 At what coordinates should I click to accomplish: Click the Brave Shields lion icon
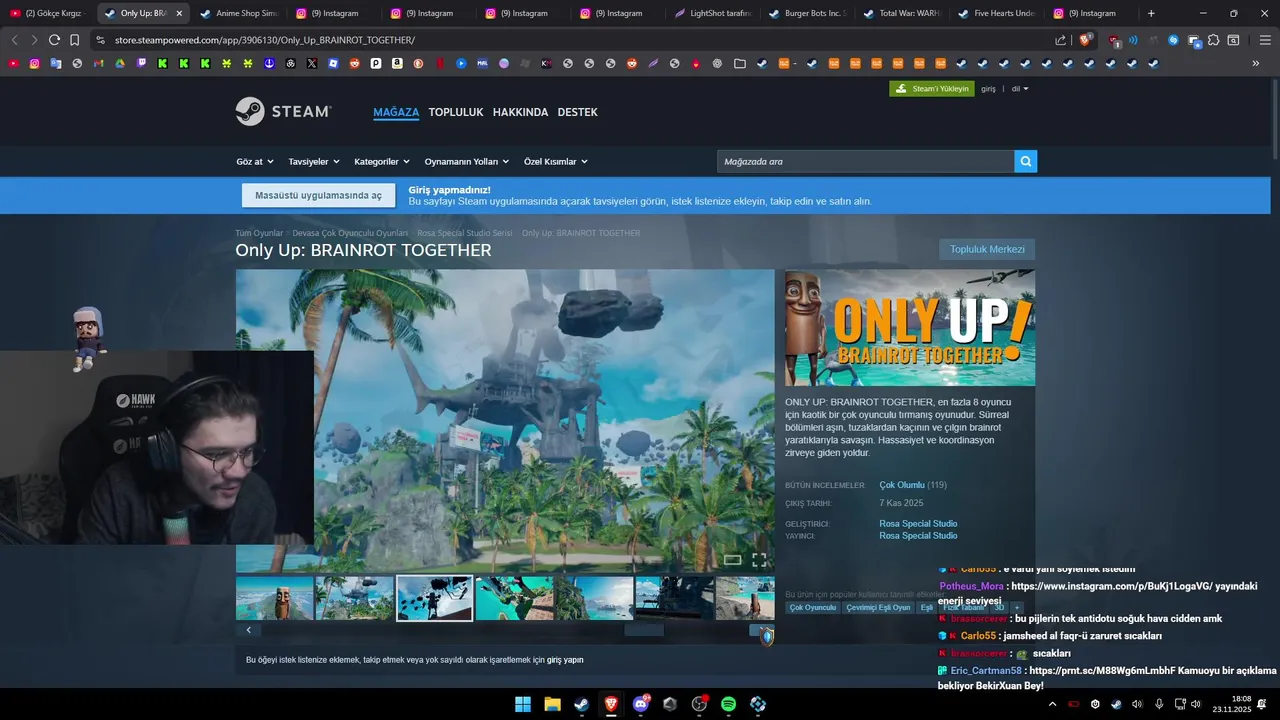pyautogui.click(x=1084, y=40)
